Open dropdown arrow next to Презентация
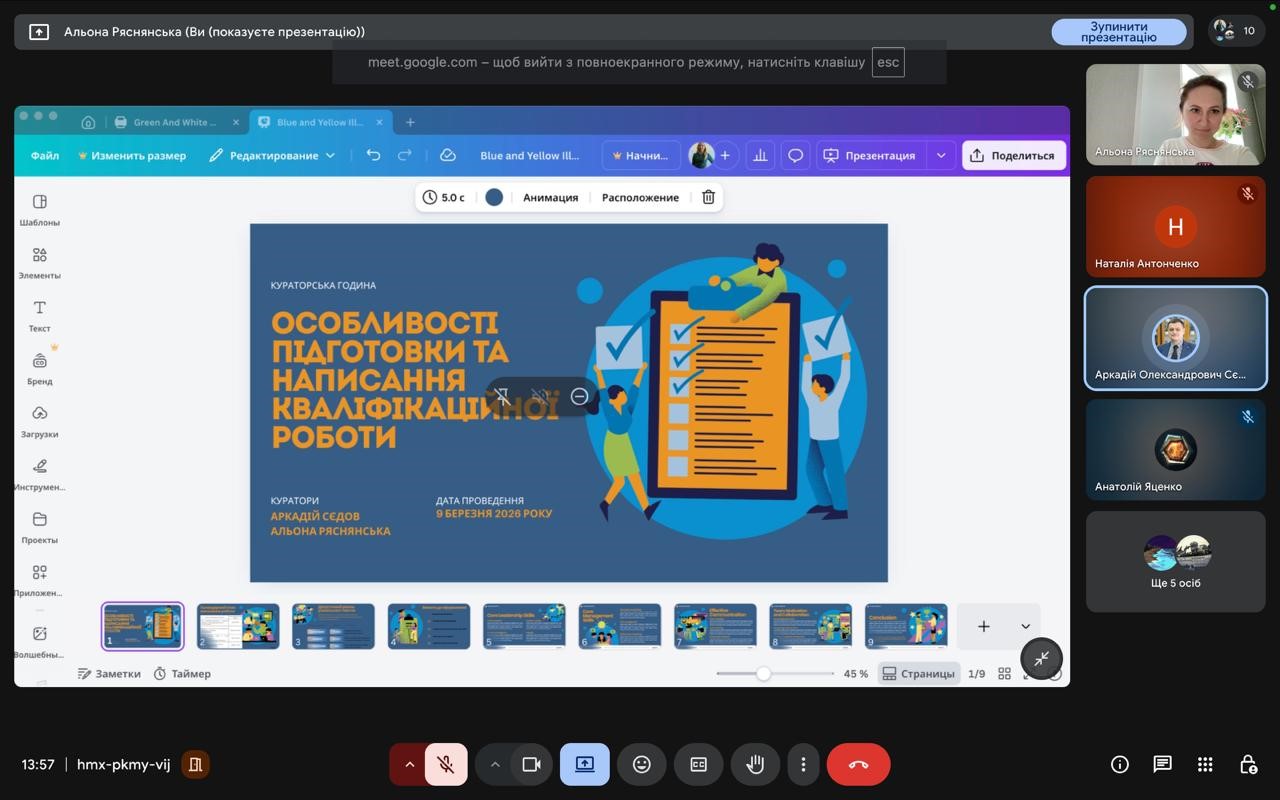The width and height of the screenshot is (1280, 800). [x=940, y=155]
